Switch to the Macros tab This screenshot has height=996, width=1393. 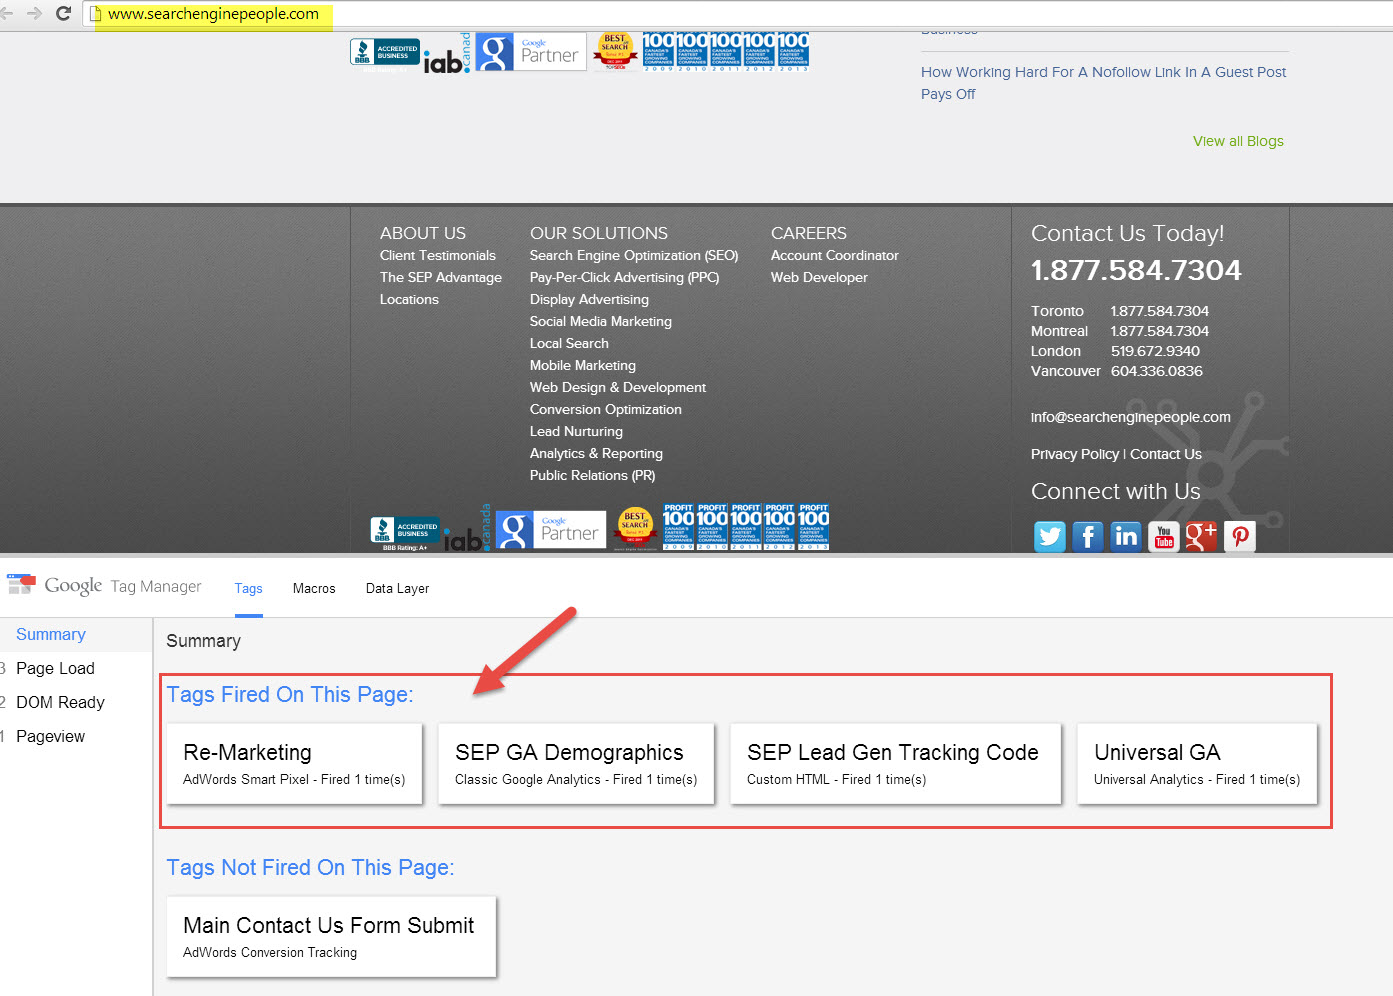[x=314, y=589]
